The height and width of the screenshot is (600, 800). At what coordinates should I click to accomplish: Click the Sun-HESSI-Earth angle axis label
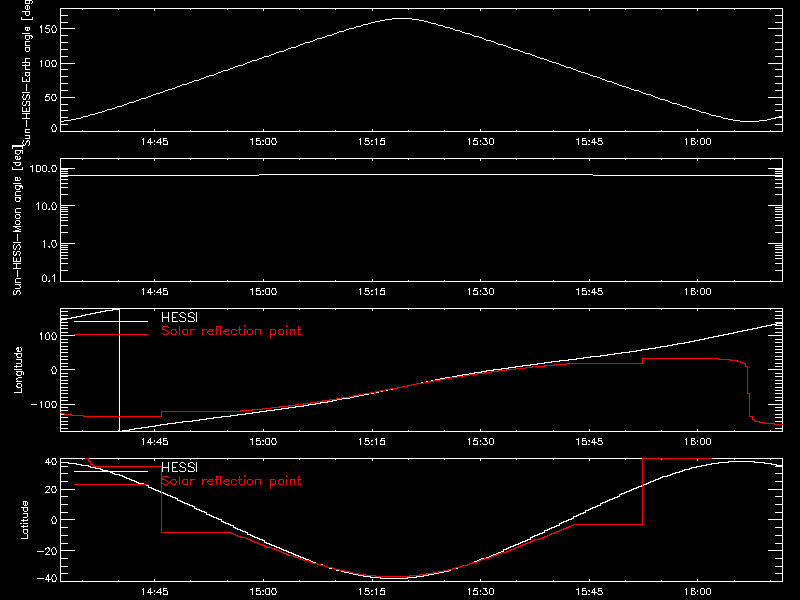(x=27, y=72)
